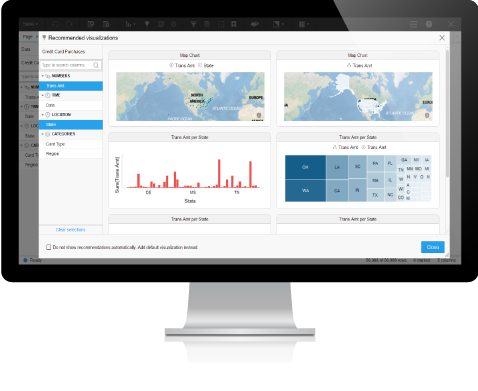
Task: Click the filter funnel icon in toolbar
Action: tap(193, 24)
